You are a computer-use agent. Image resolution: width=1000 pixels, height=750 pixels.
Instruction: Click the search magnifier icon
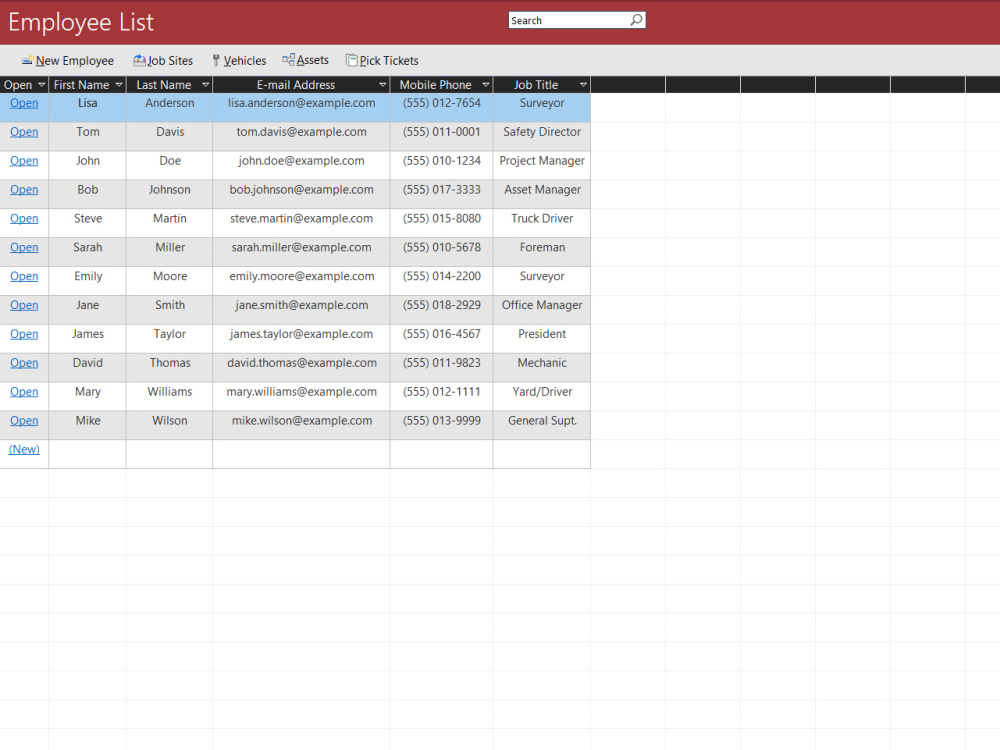click(x=636, y=20)
